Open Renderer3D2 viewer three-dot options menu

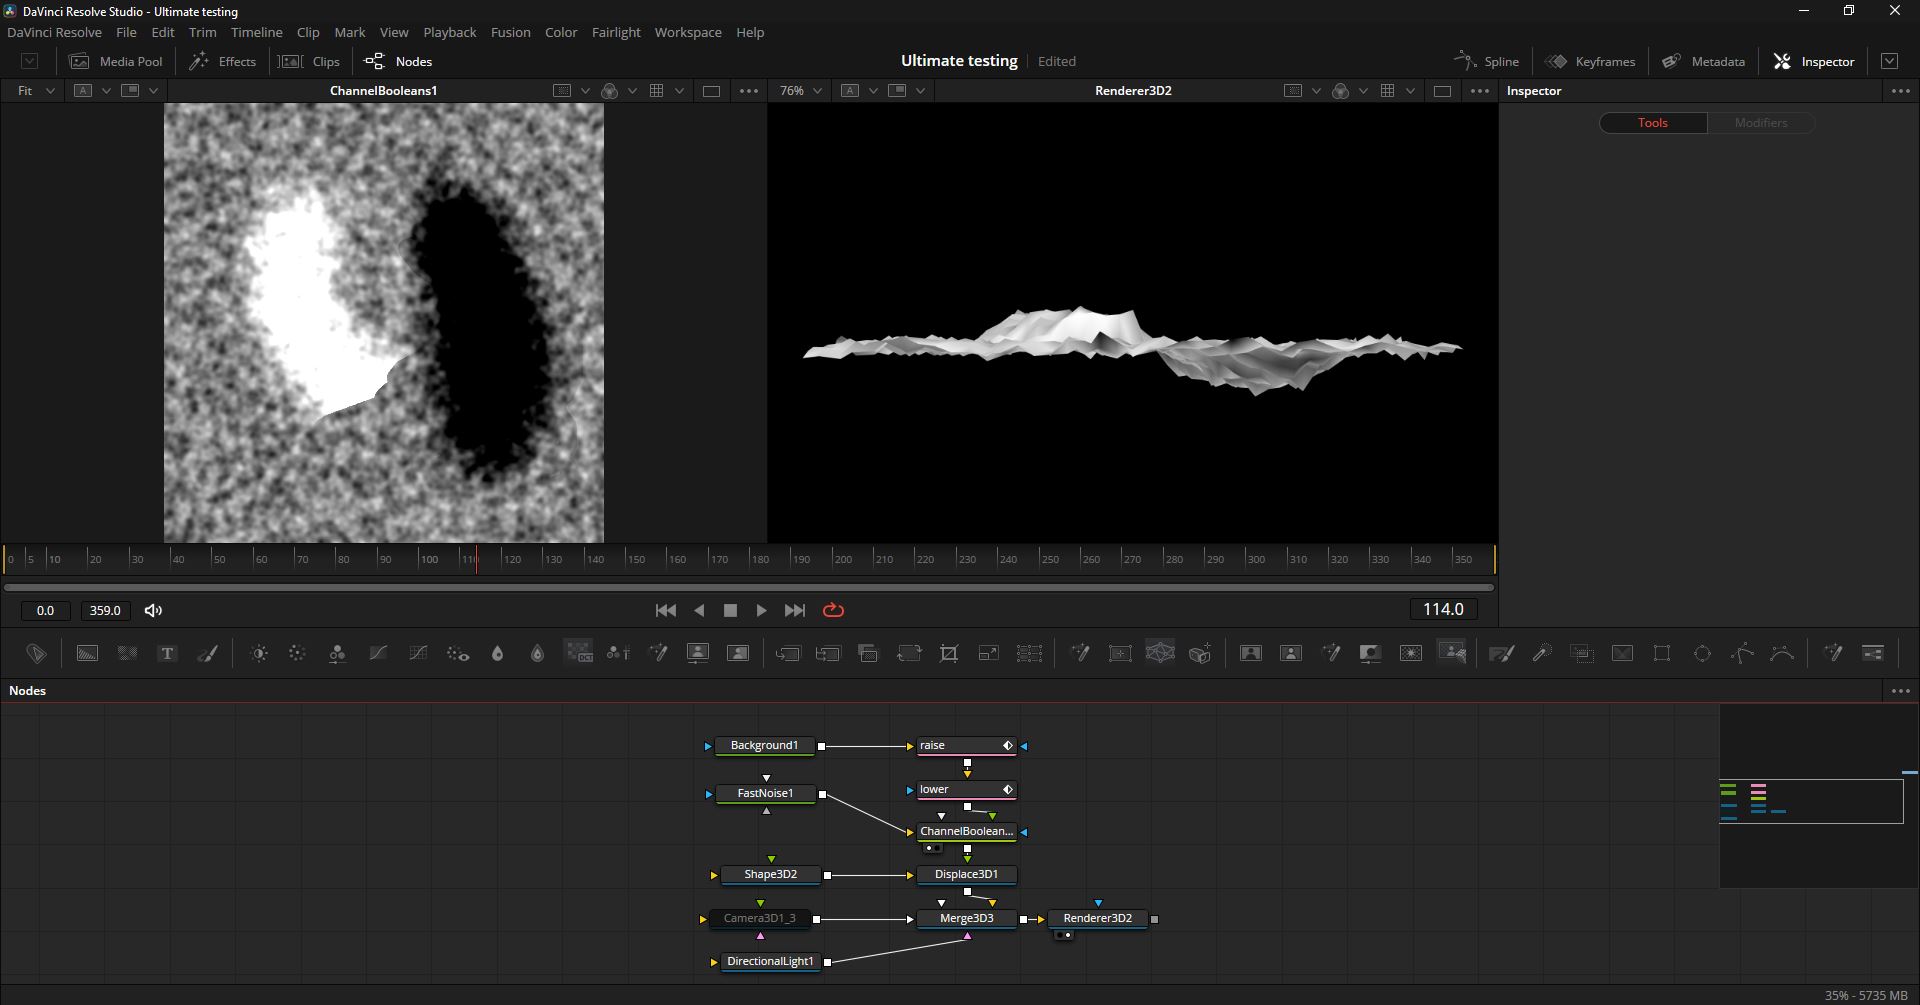[x=1479, y=90]
